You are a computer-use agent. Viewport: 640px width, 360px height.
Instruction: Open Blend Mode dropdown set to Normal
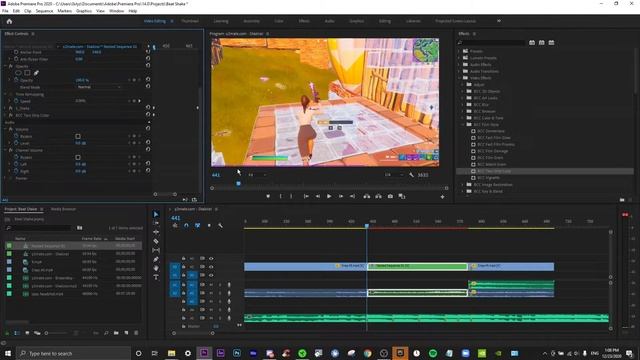(99, 87)
